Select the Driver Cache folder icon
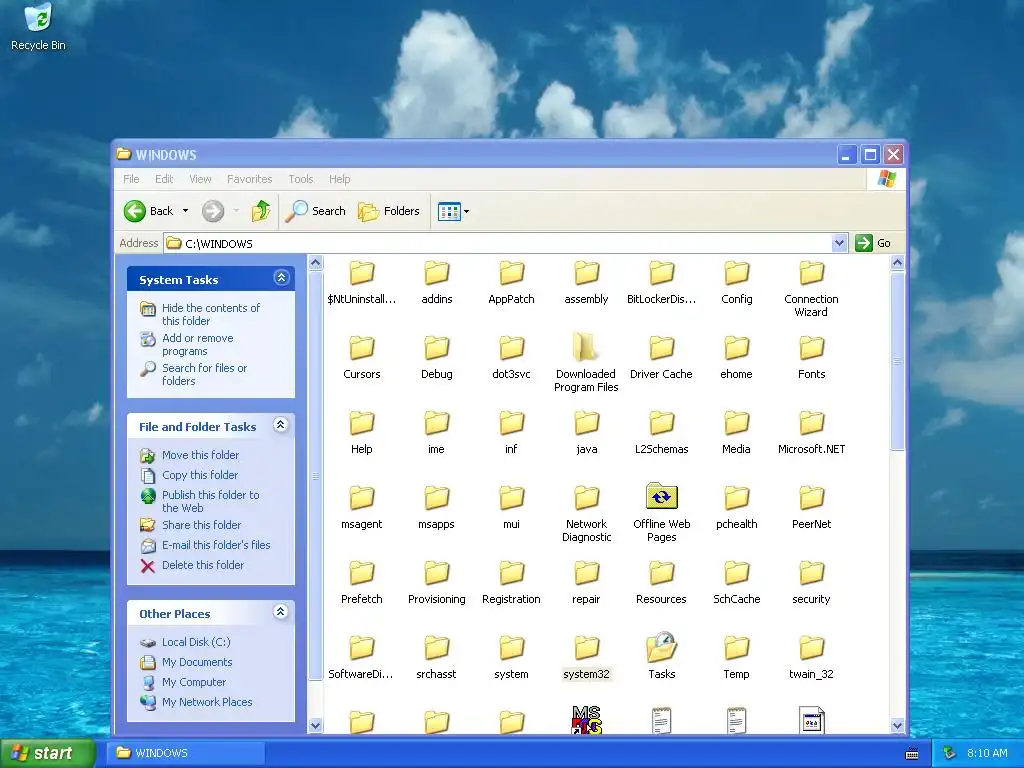This screenshot has height=768, width=1024. [x=662, y=348]
